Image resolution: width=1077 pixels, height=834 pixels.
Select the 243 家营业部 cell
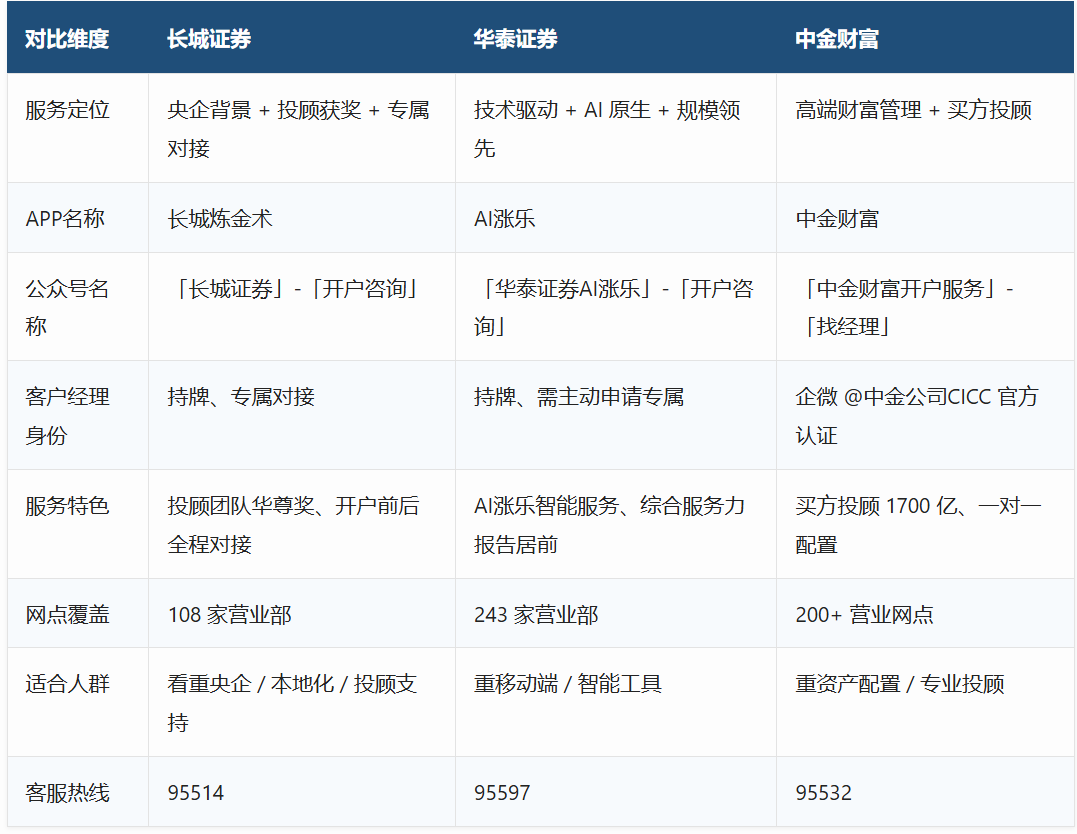[615, 613]
